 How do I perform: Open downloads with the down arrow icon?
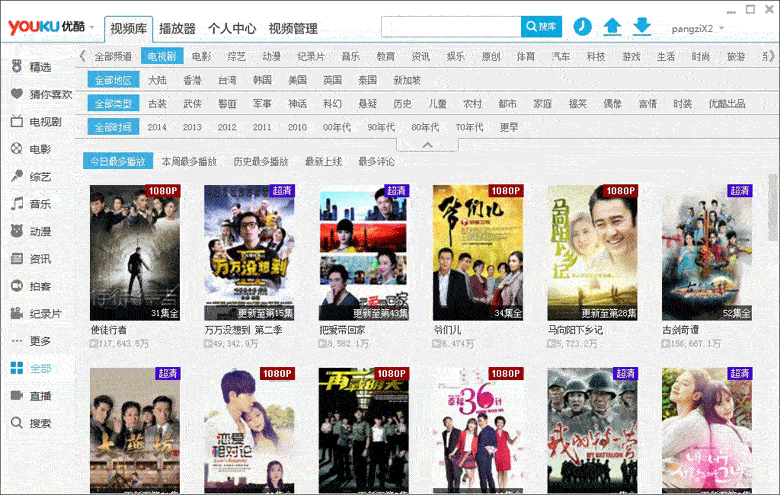click(x=642, y=26)
